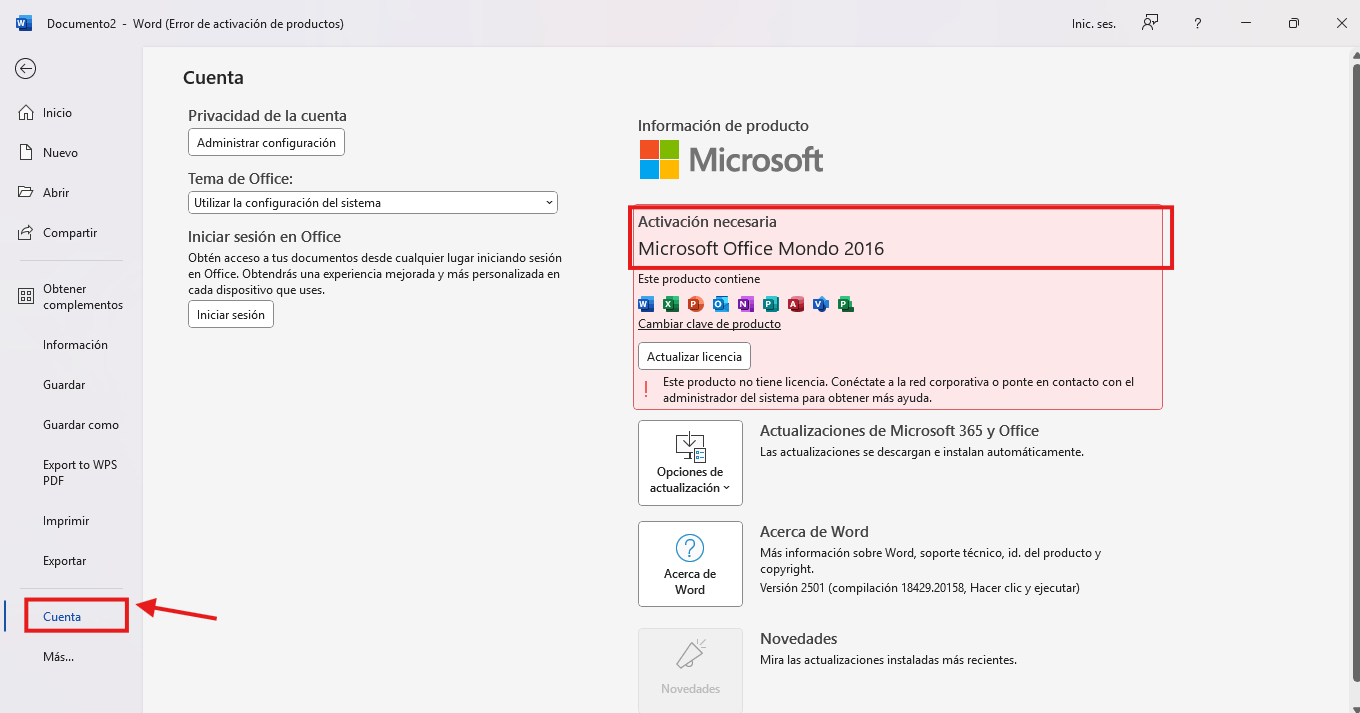Select Guardar como in sidebar
Viewport: 1360px width, 713px height.
tap(80, 425)
